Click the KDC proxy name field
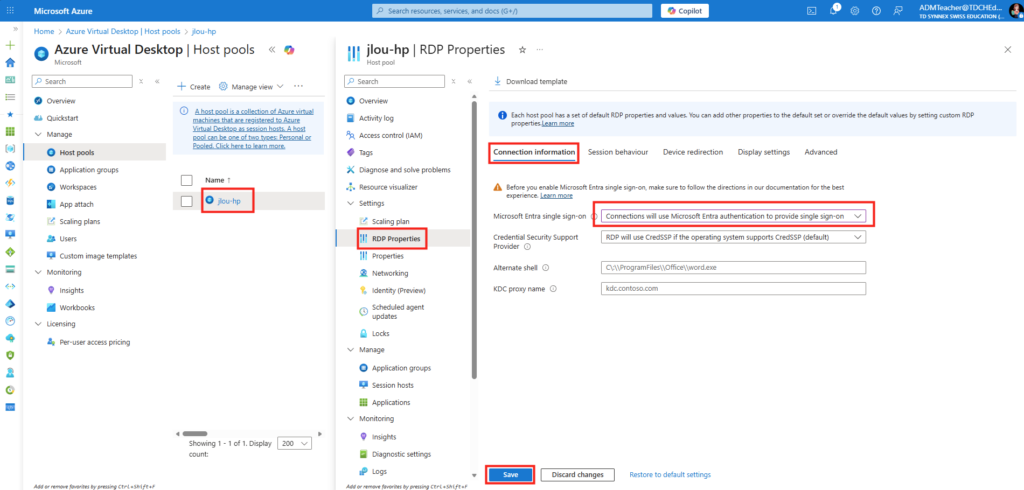Image resolution: width=1024 pixels, height=490 pixels. [x=733, y=288]
